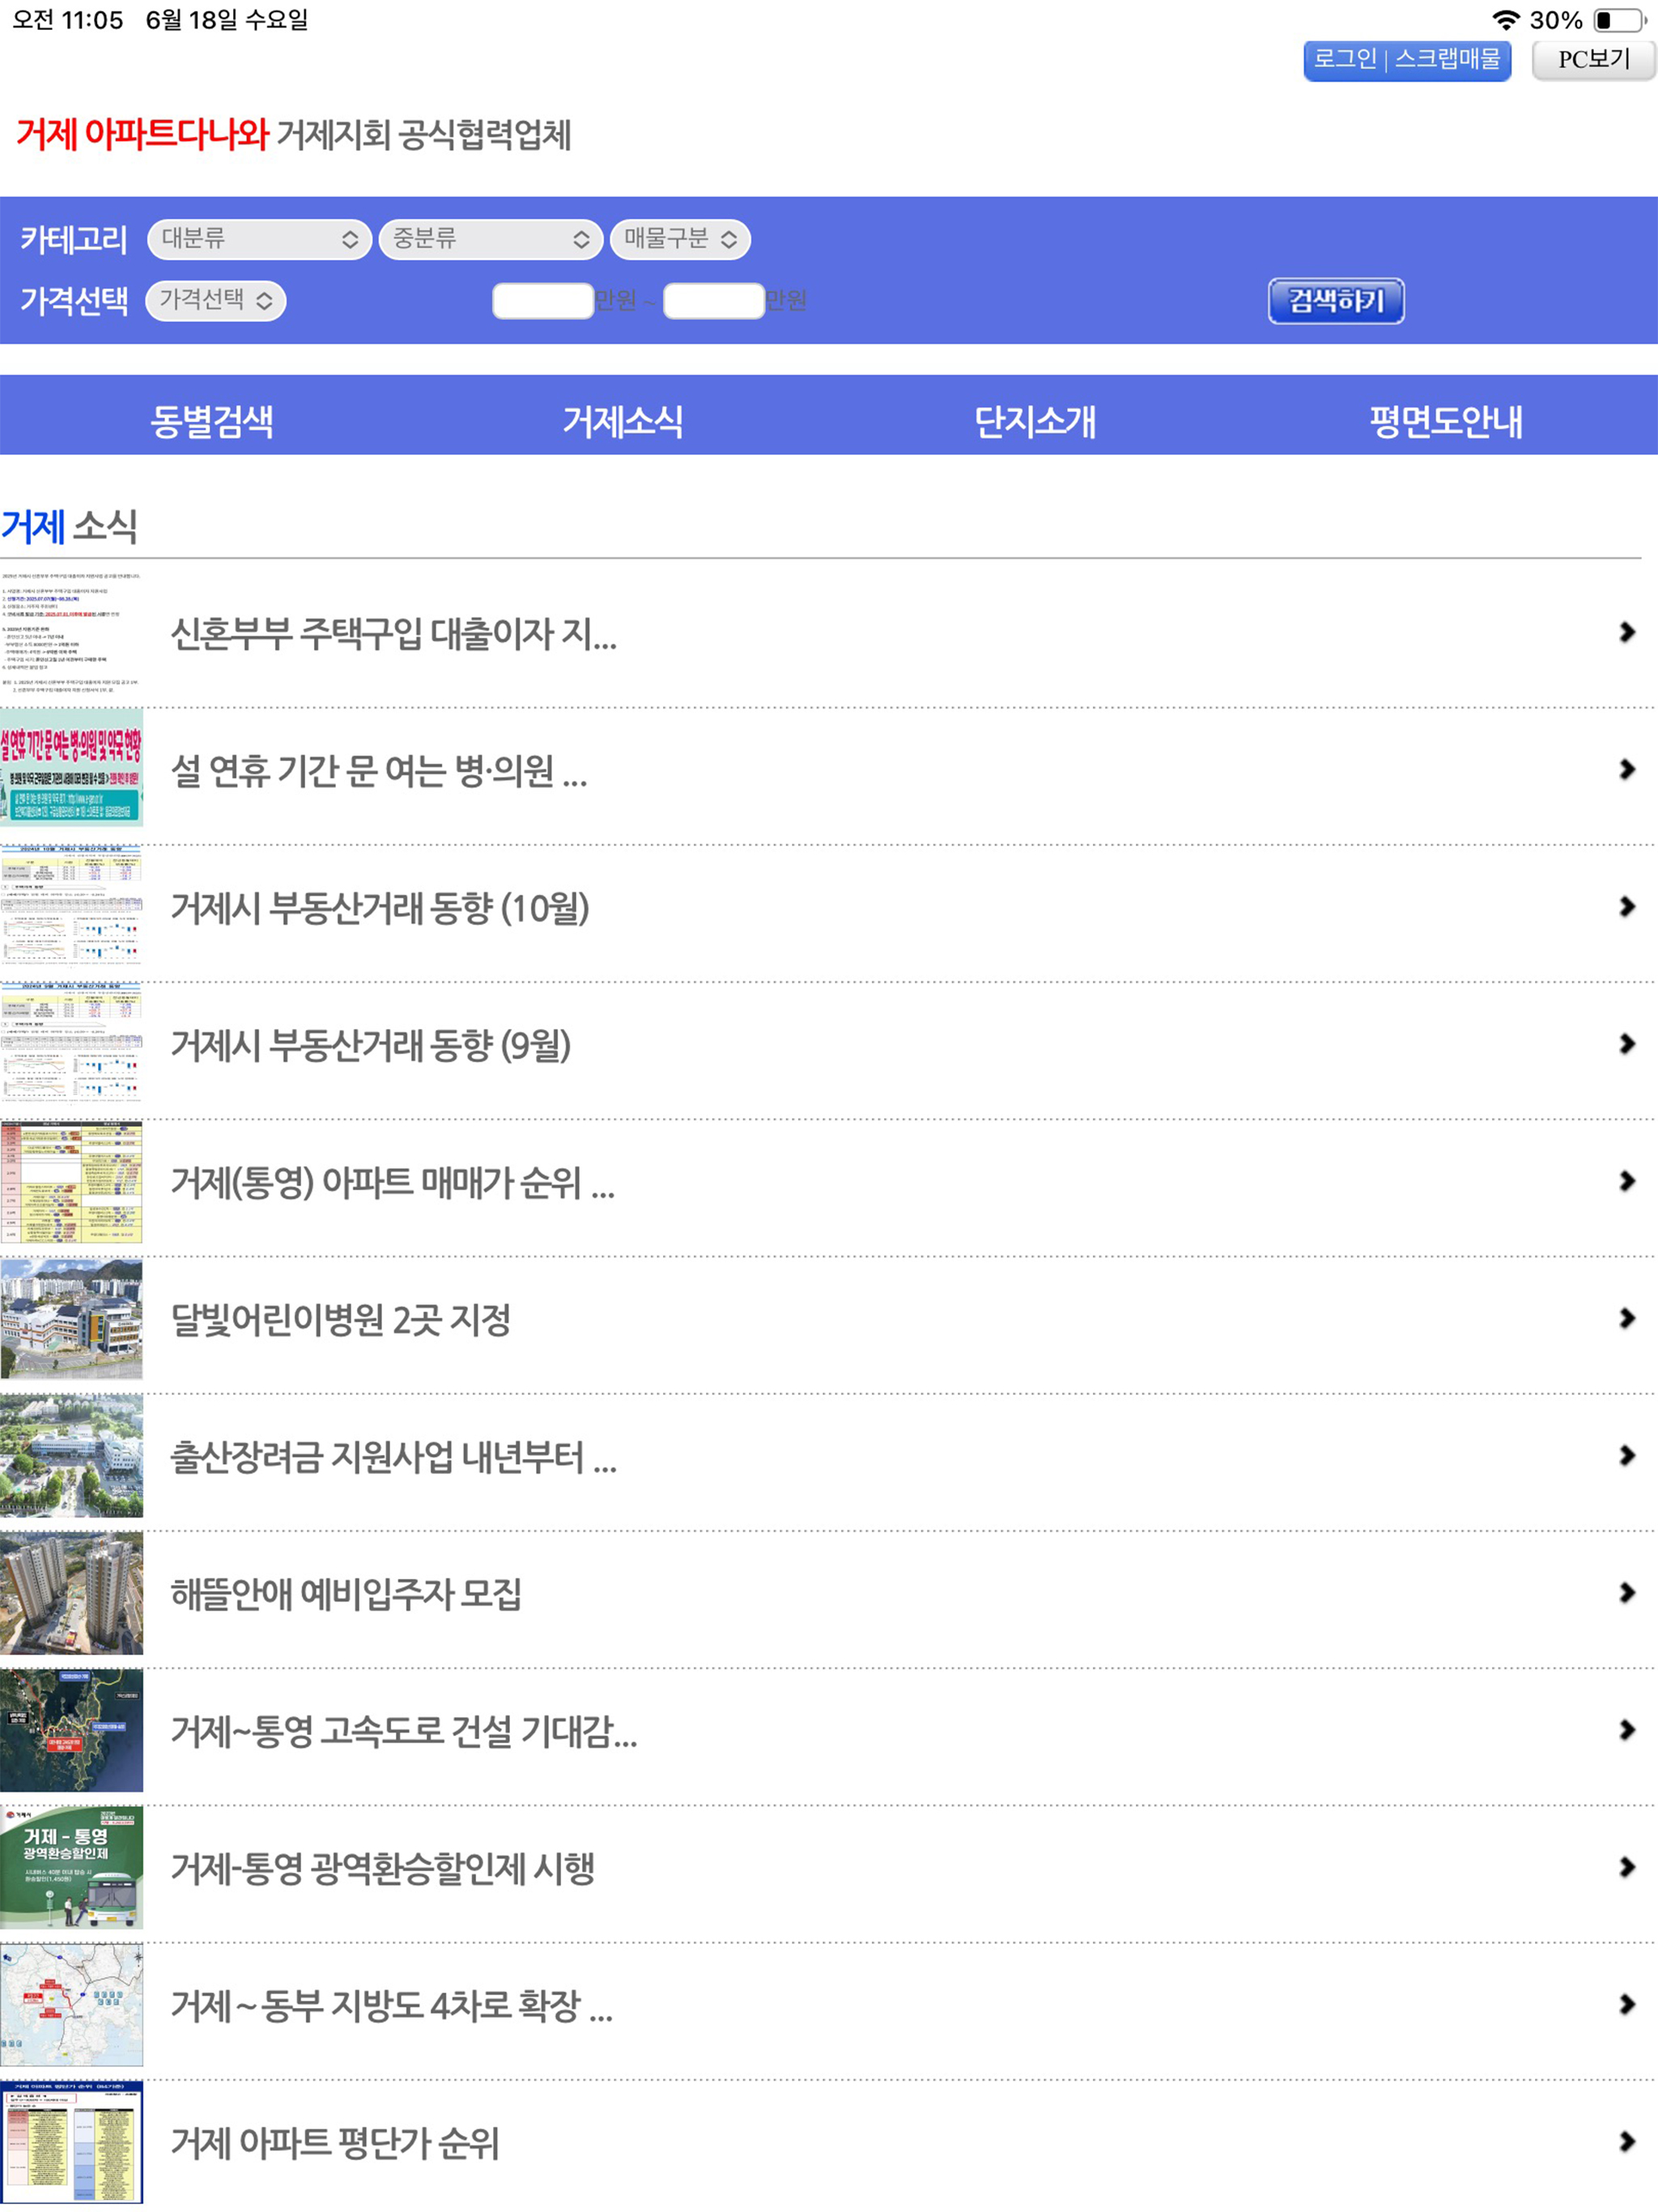Open the 단지소개 tab
1658x2212 pixels.
[1035, 421]
